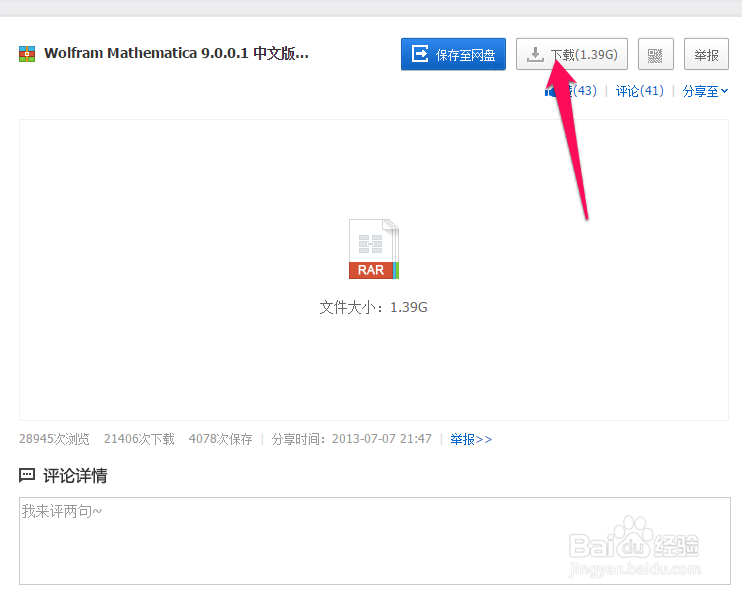This screenshot has height=595, width=742.
Task: Click the 下载(1.39G) download button
Action: tap(572, 54)
